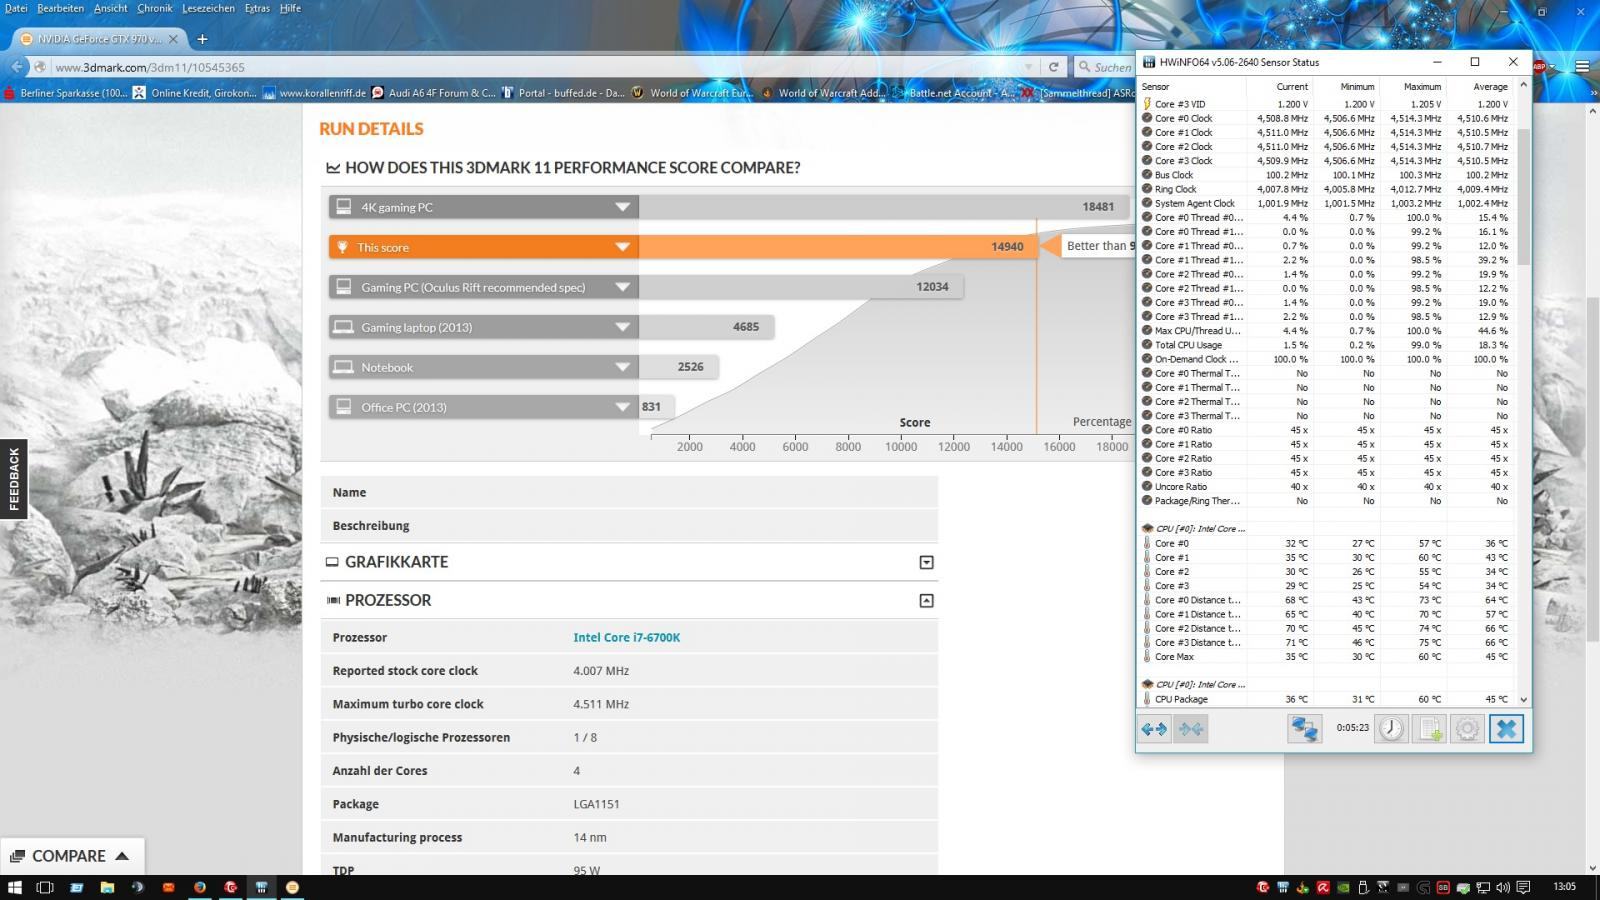Open the Portal - buffed.de bookmark
Viewport: 1600px width, 900px height.
click(x=563, y=93)
